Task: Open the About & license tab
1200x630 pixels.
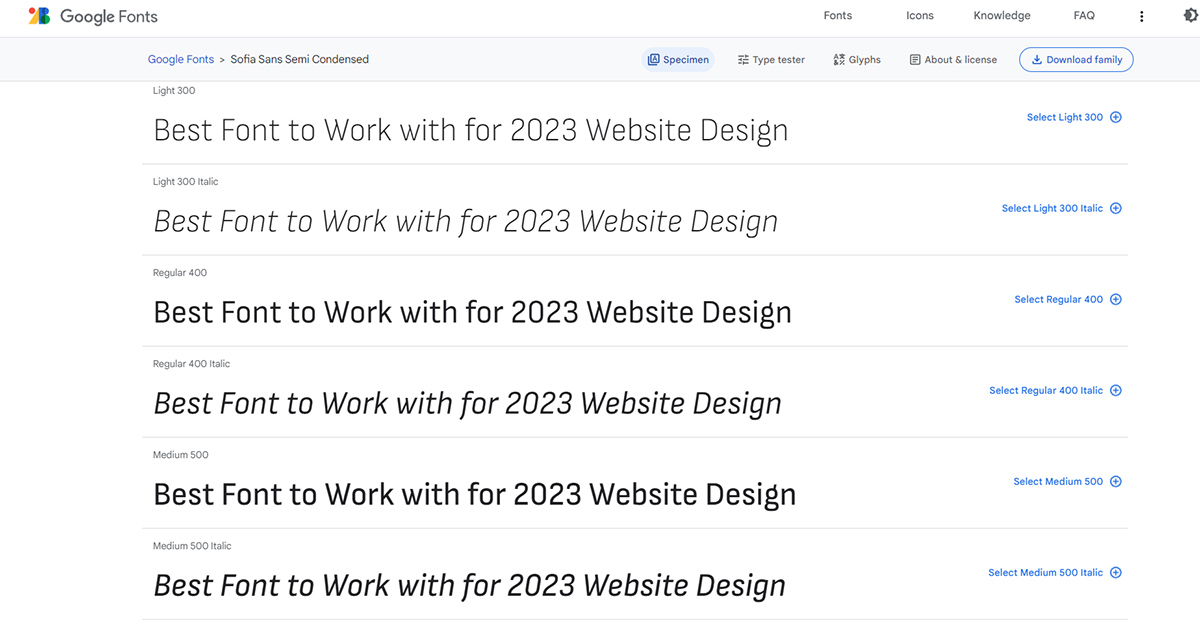Action: tap(953, 60)
